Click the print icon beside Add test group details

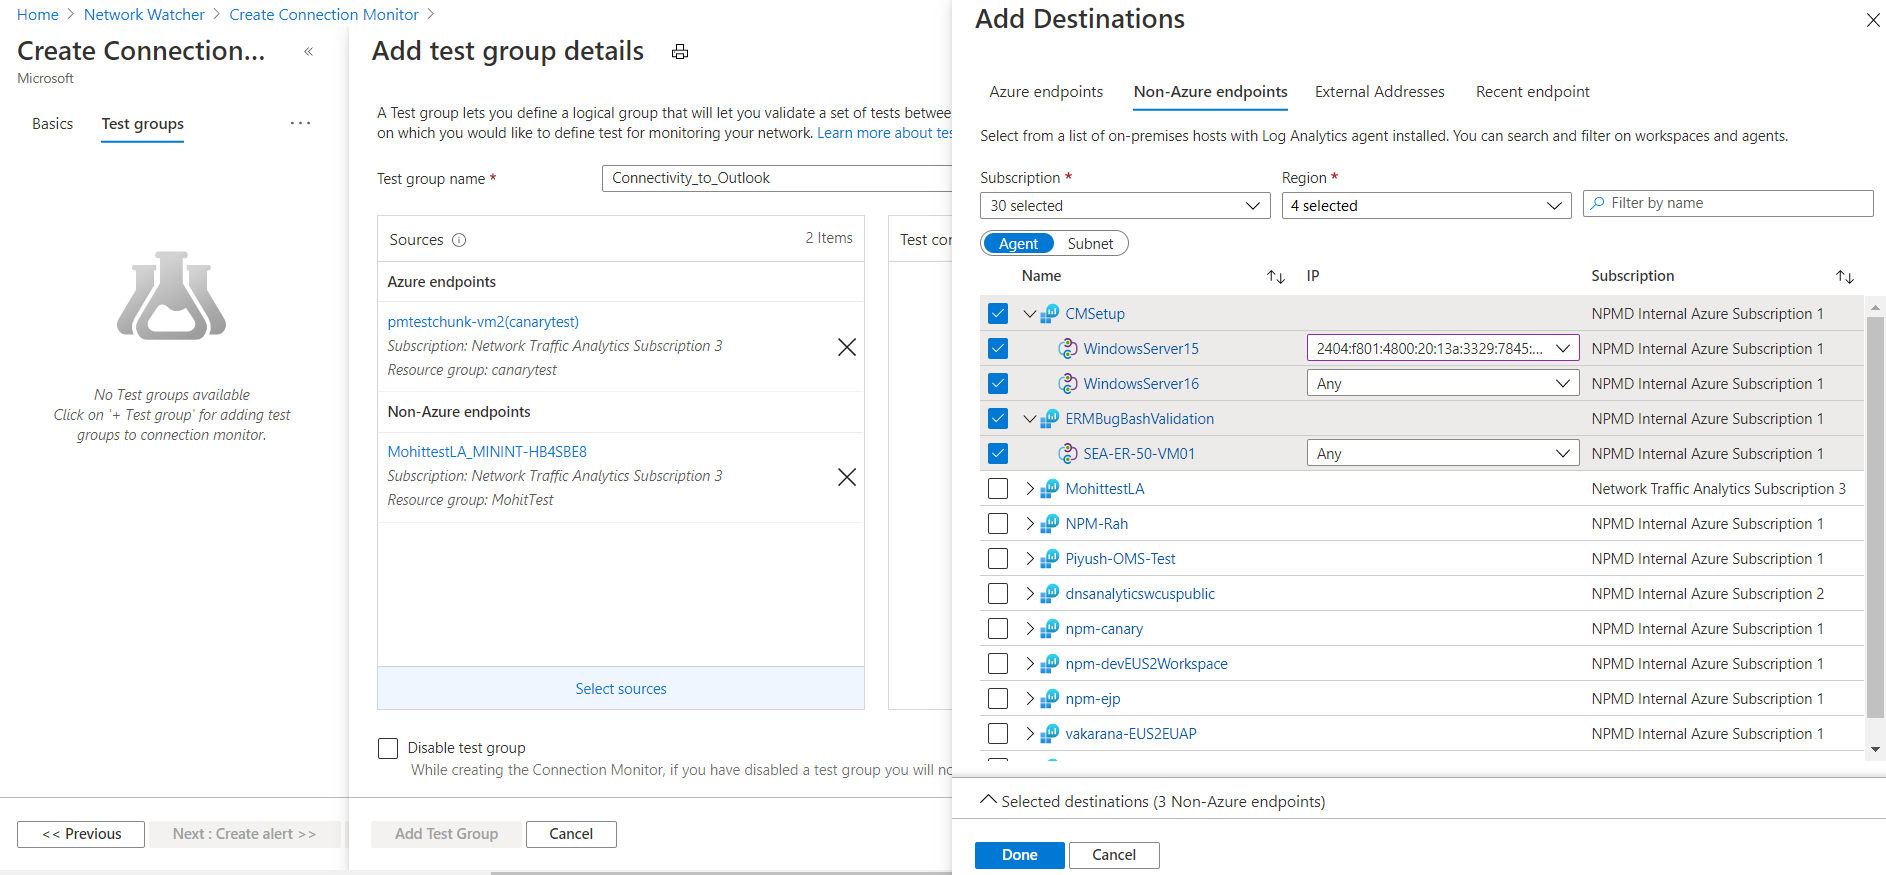pyautogui.click(x=680, y=52)
